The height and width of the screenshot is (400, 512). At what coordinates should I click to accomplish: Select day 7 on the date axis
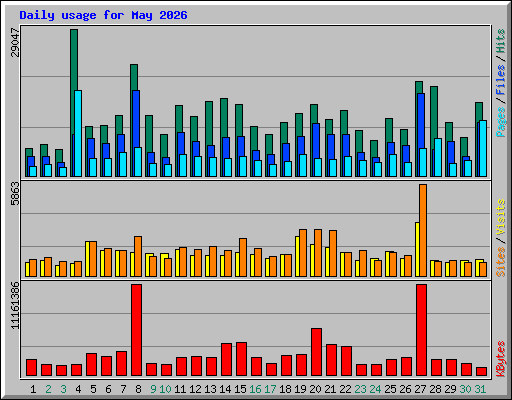[x=123, y=389]
